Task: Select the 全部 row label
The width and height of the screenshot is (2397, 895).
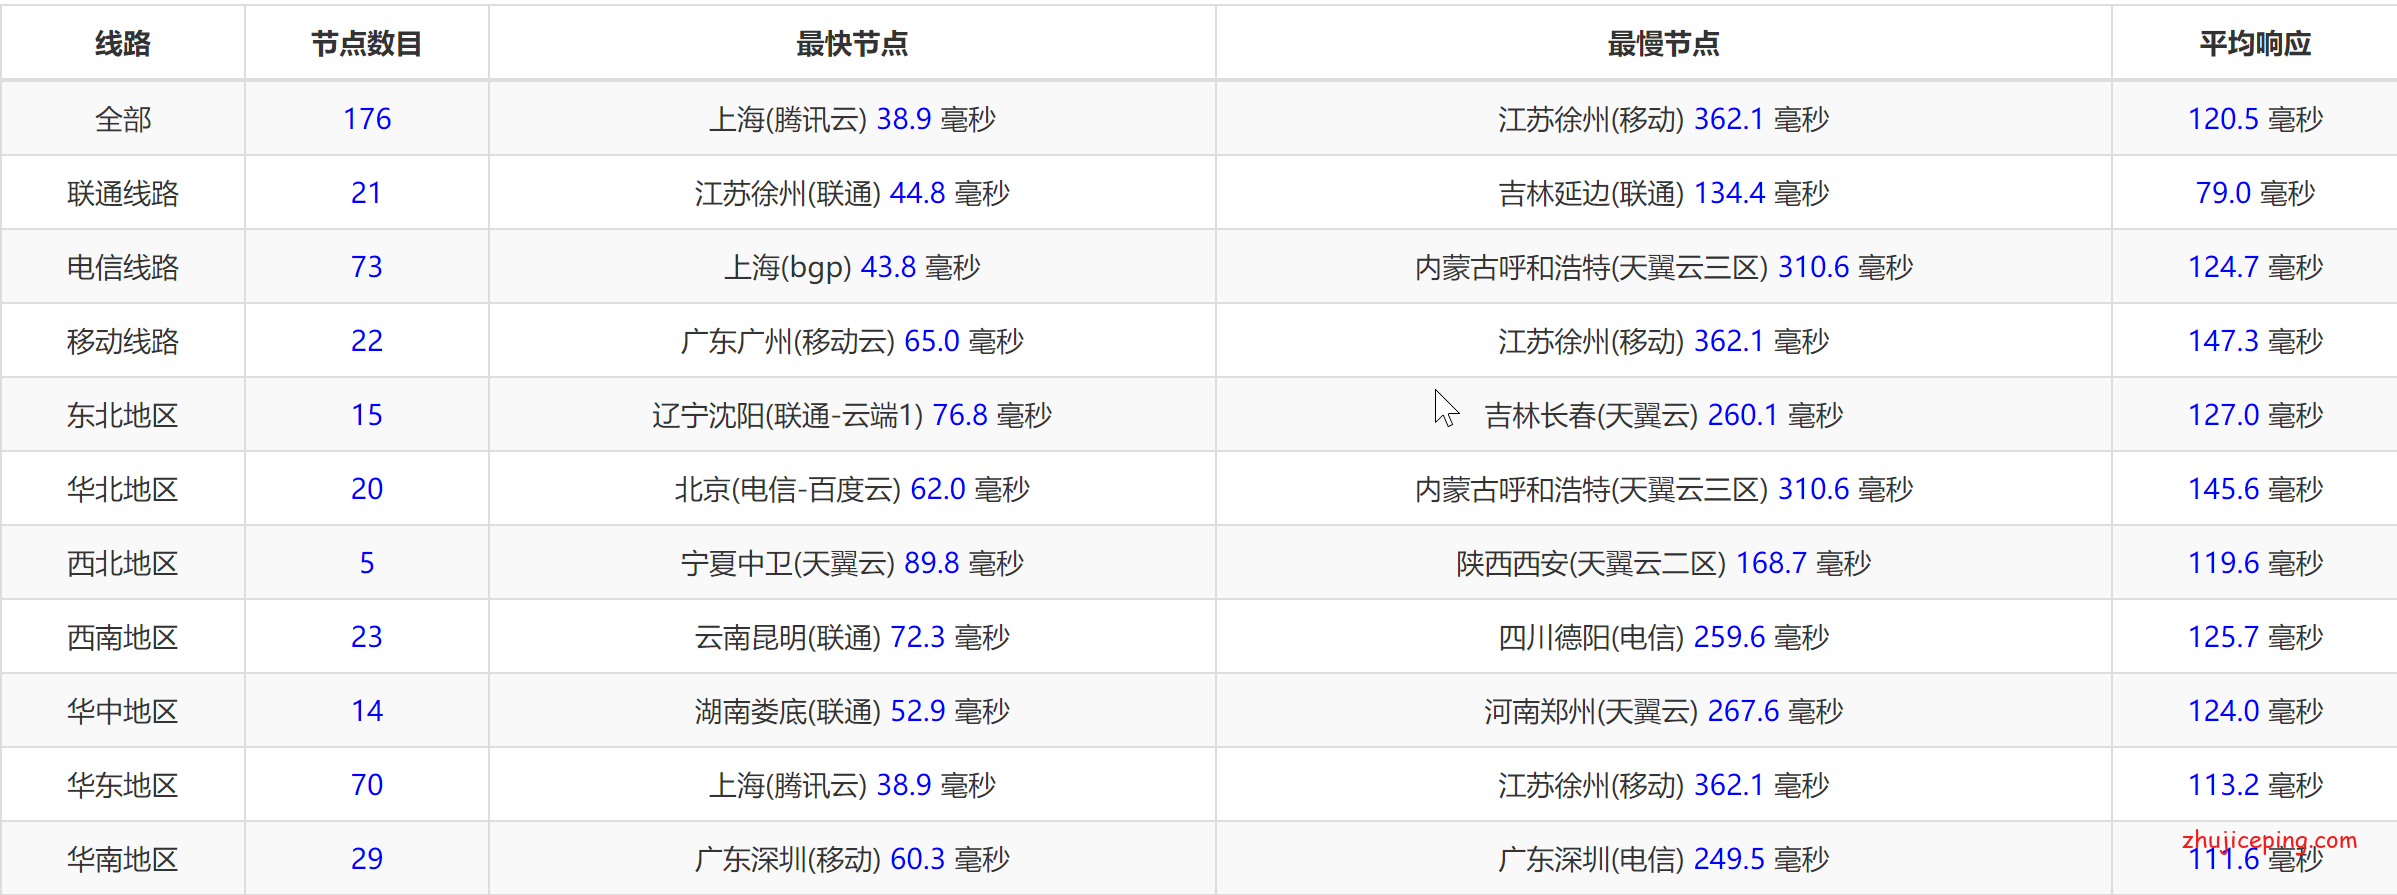Action: [123, 119]
